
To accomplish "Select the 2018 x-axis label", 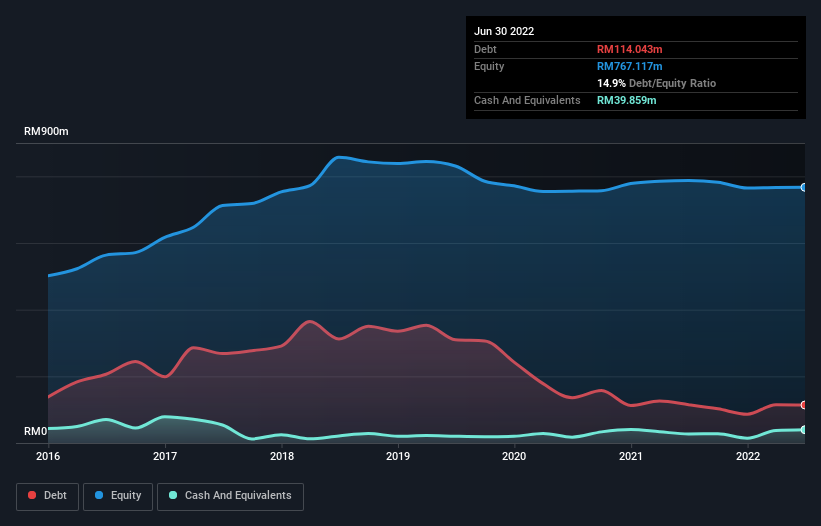I will pyautogui.click(x=282, y=456).
